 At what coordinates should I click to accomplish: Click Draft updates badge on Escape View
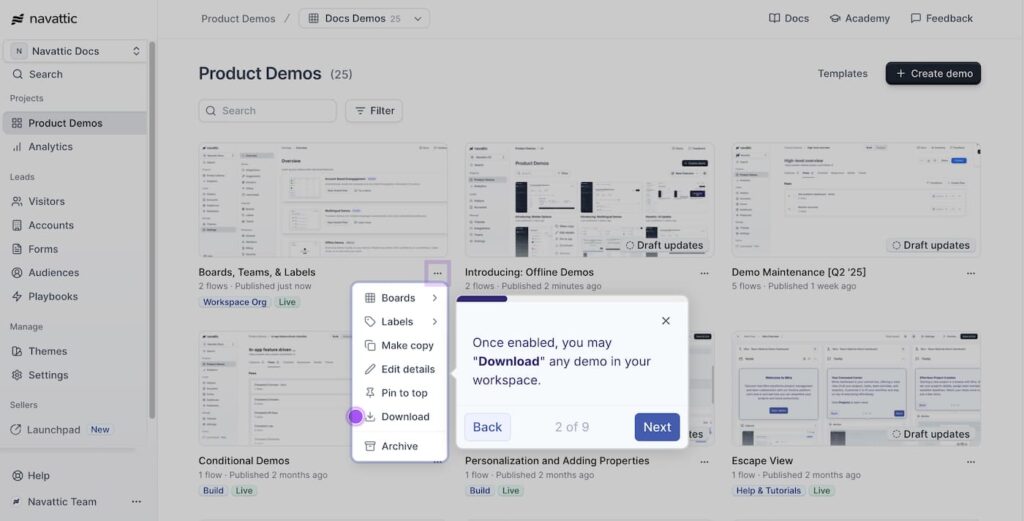click(931, 434)
